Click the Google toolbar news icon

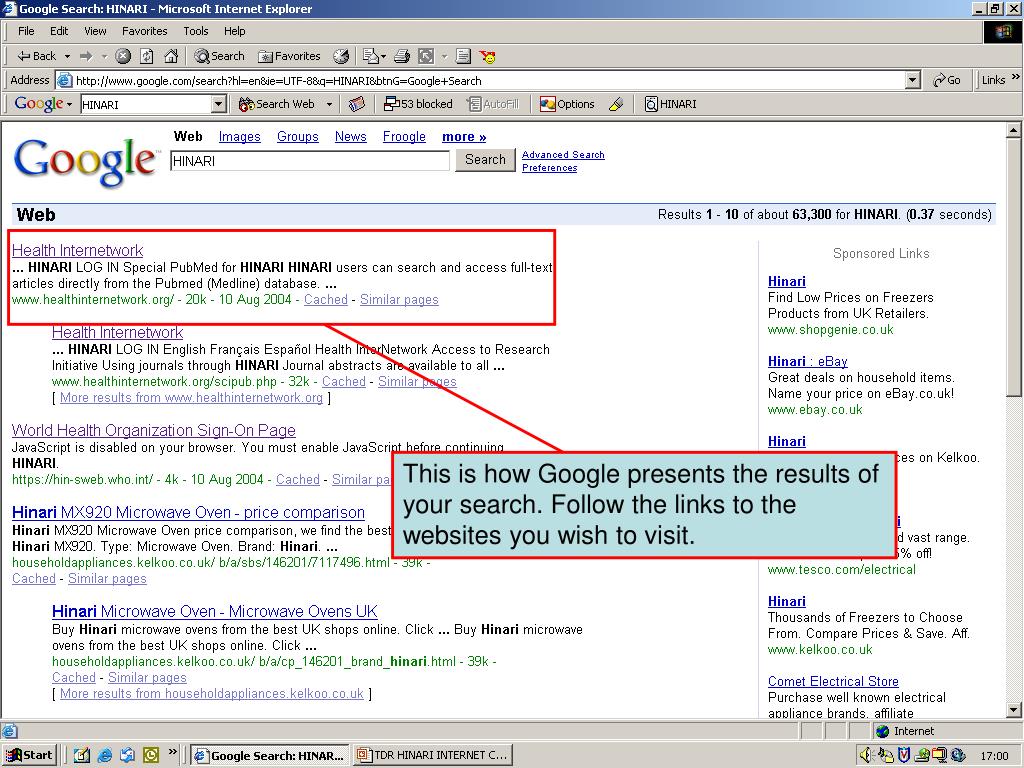pos(357,104)
